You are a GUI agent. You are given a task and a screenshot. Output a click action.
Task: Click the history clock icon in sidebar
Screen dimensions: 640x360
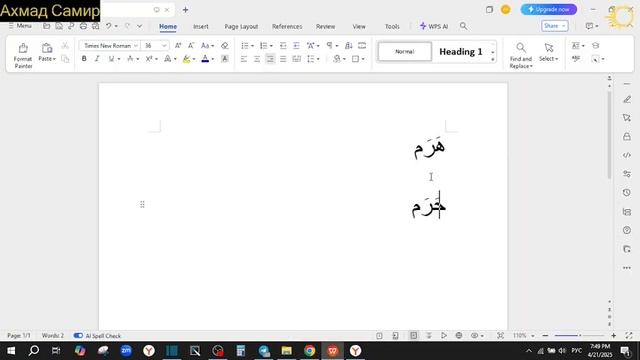coord(627,193)
